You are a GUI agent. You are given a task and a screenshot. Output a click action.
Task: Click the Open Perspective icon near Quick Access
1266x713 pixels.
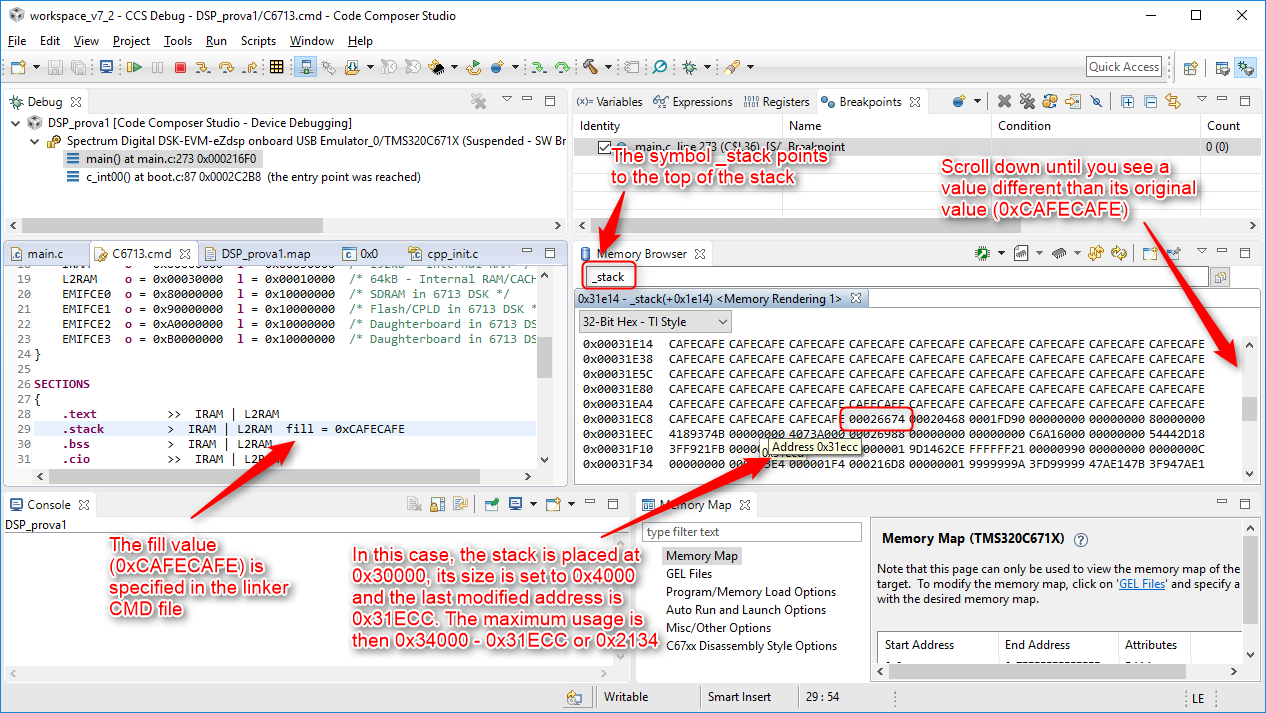[1191, 68]
